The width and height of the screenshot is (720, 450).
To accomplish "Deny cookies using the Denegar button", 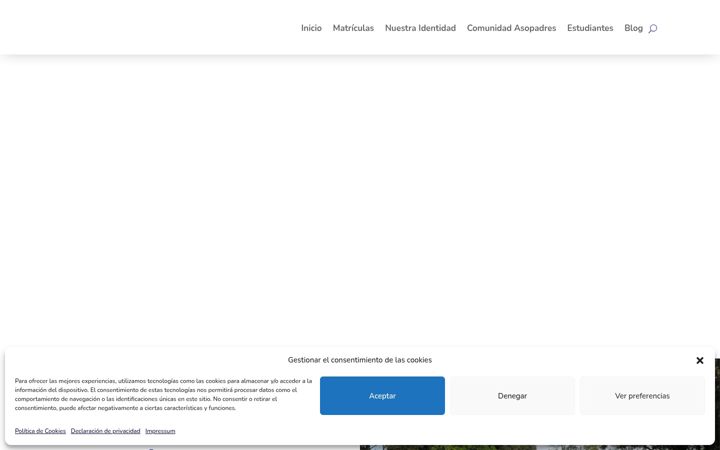I will coord(512,395).
